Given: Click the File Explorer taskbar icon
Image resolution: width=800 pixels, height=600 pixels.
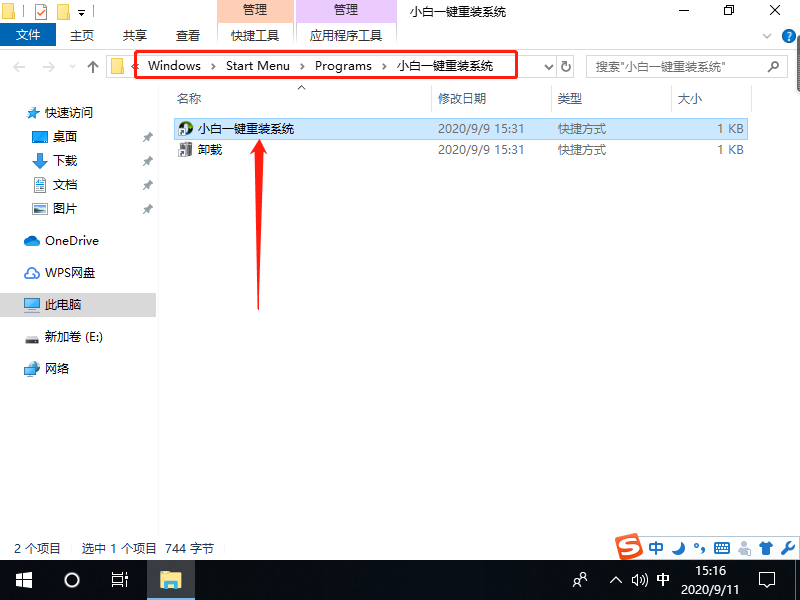Looking at the screenshot, I should point(170,580).
